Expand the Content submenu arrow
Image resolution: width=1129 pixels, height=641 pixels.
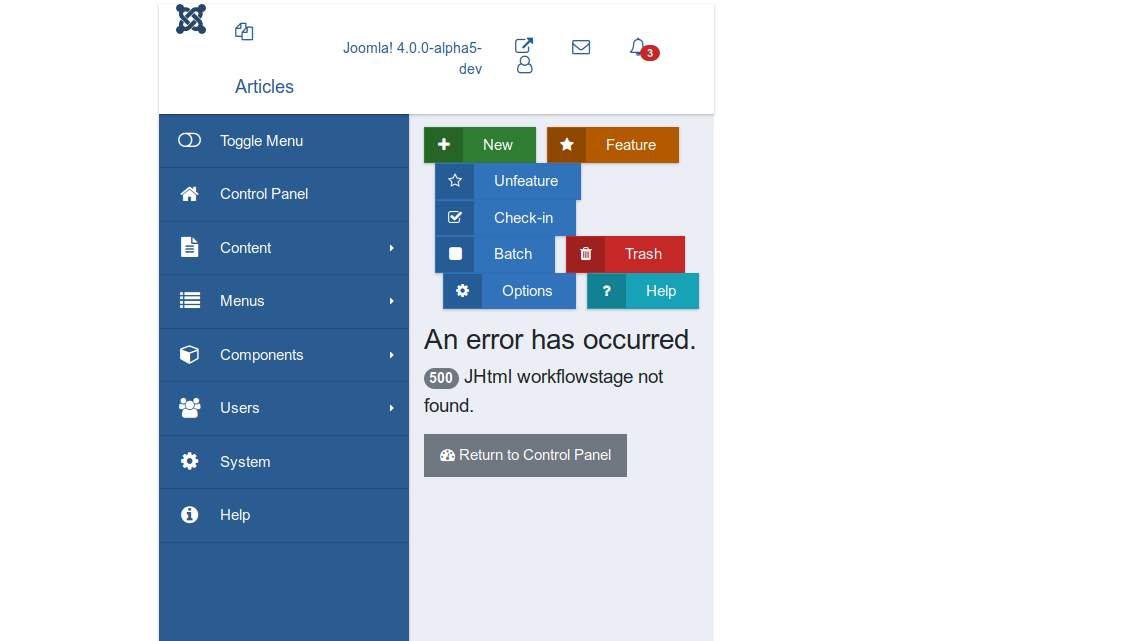click(x=392, y=248)
